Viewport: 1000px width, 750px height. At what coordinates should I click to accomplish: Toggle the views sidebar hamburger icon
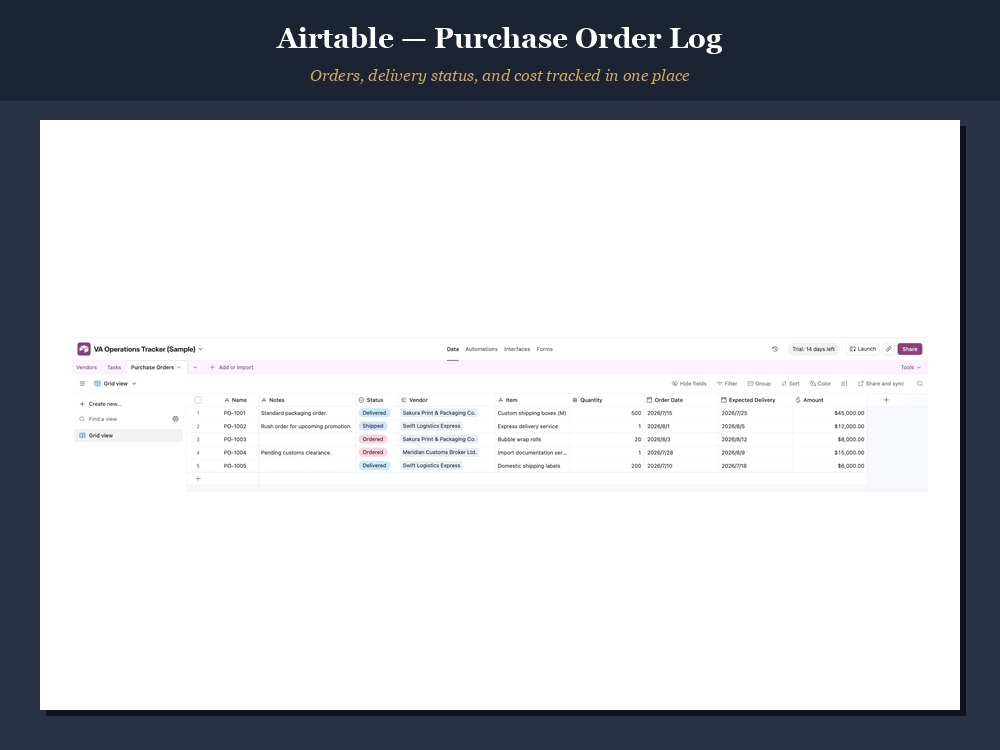[x=82, y=384]
